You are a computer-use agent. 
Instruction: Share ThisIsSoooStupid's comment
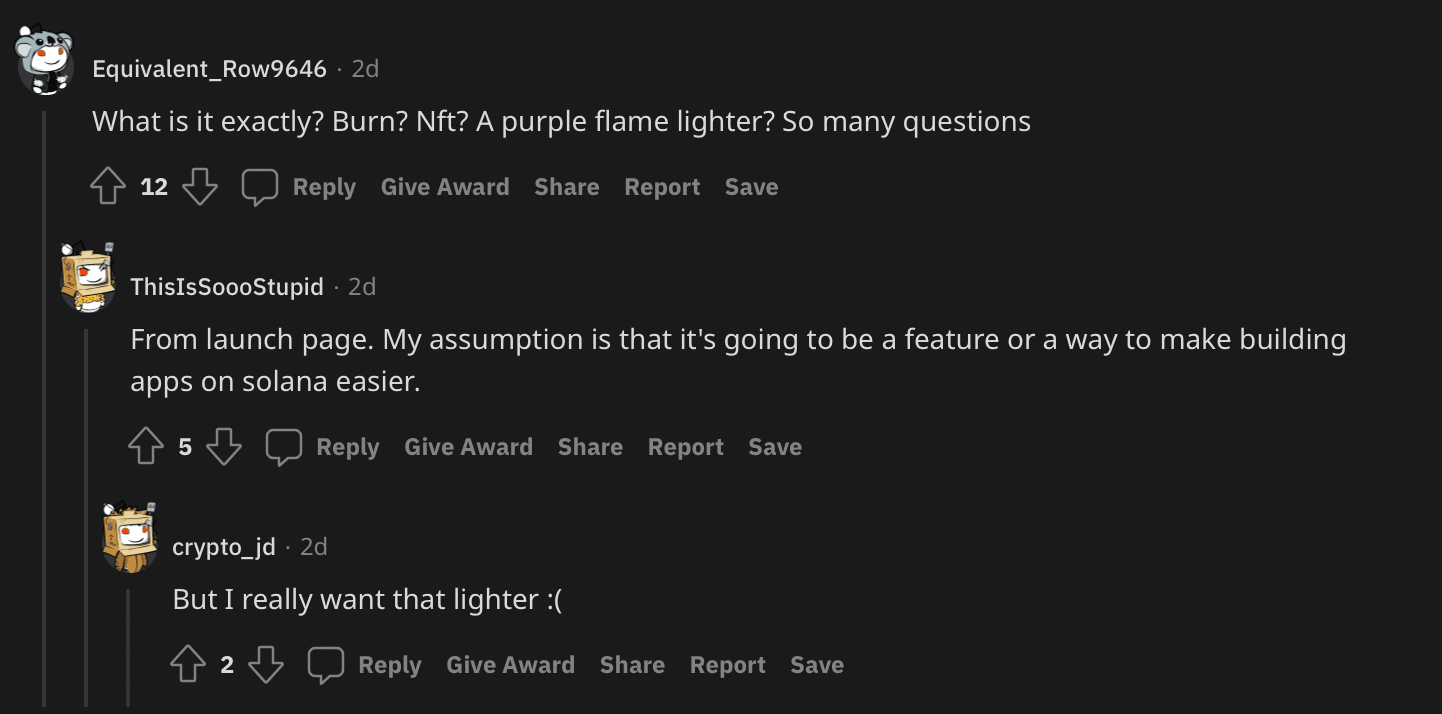590,447
